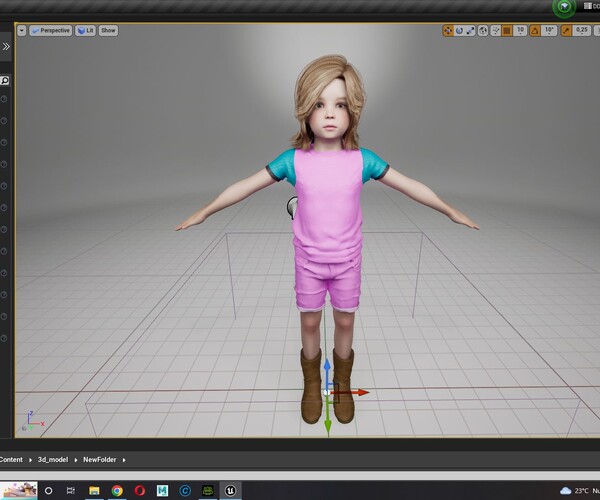Toggle rotation angle snapping
The width and height of the screenshot is (600, 500).
535,31
